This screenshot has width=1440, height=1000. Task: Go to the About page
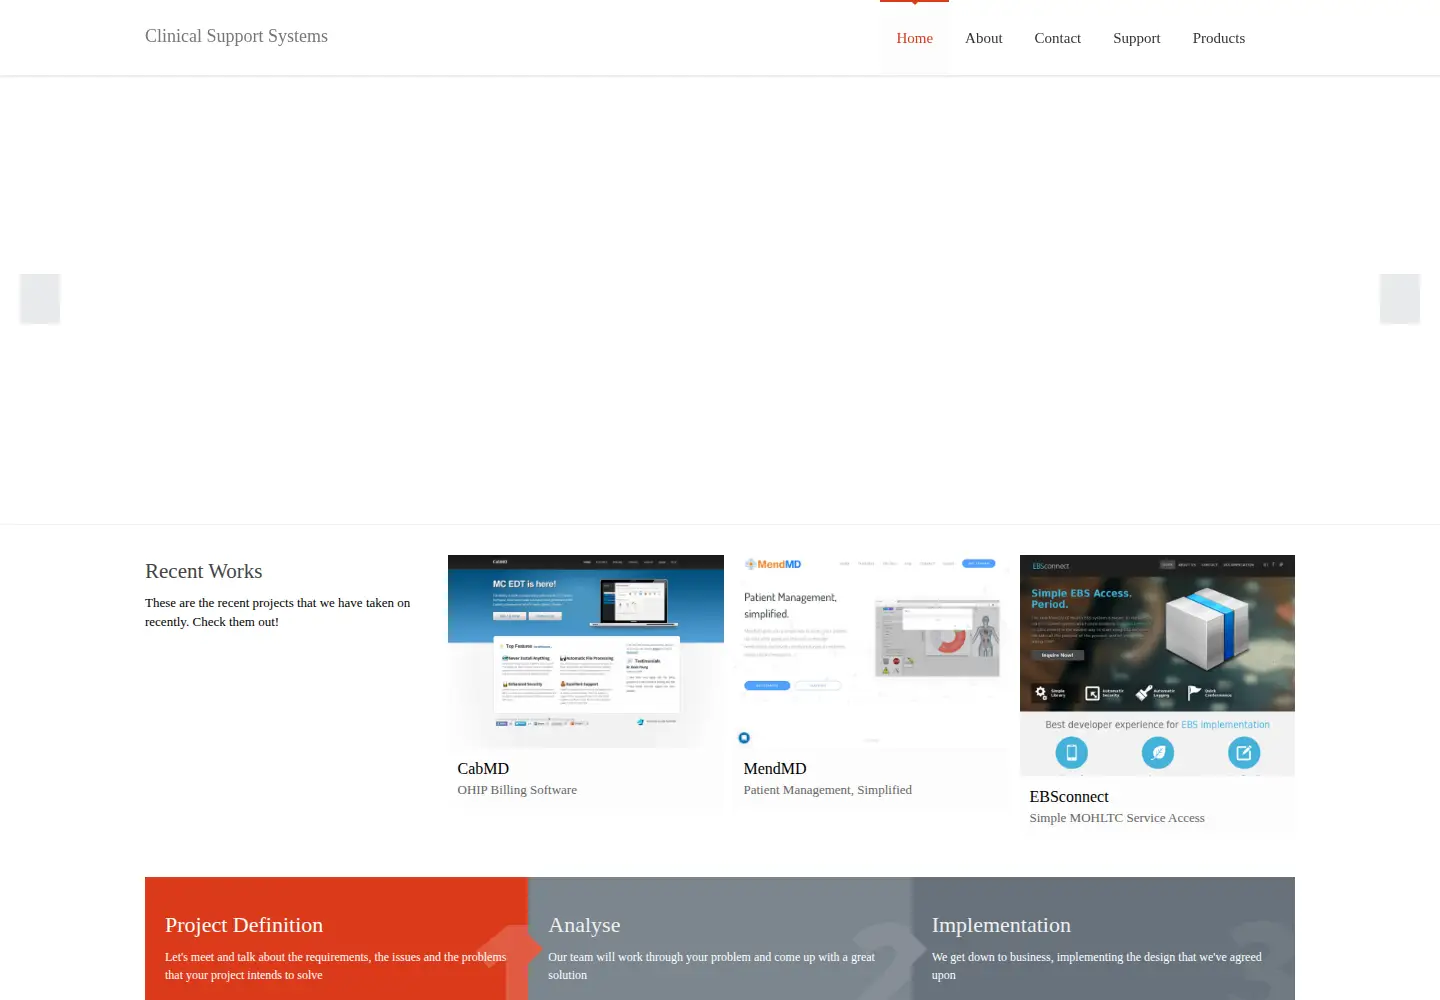983,38
